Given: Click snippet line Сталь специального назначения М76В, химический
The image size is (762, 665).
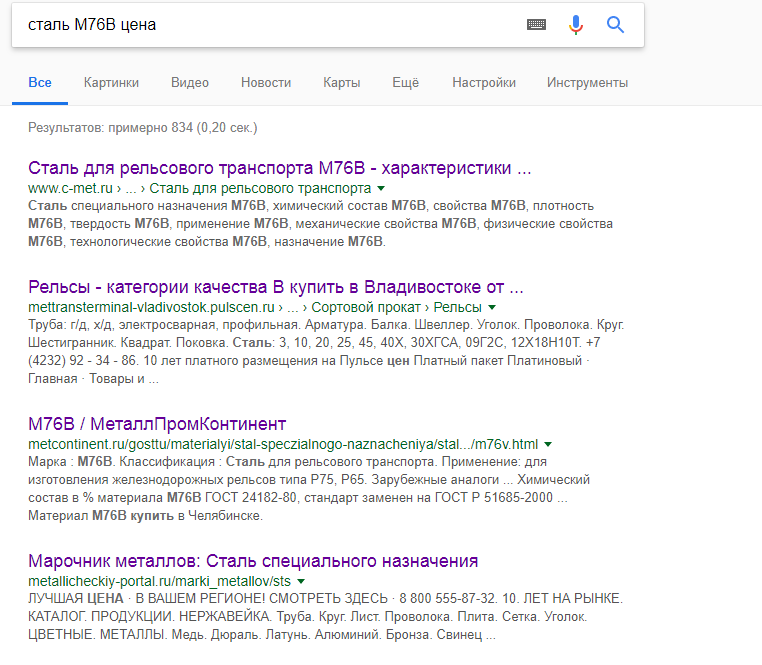Looking at the screenshot, I should pos(311,206).
